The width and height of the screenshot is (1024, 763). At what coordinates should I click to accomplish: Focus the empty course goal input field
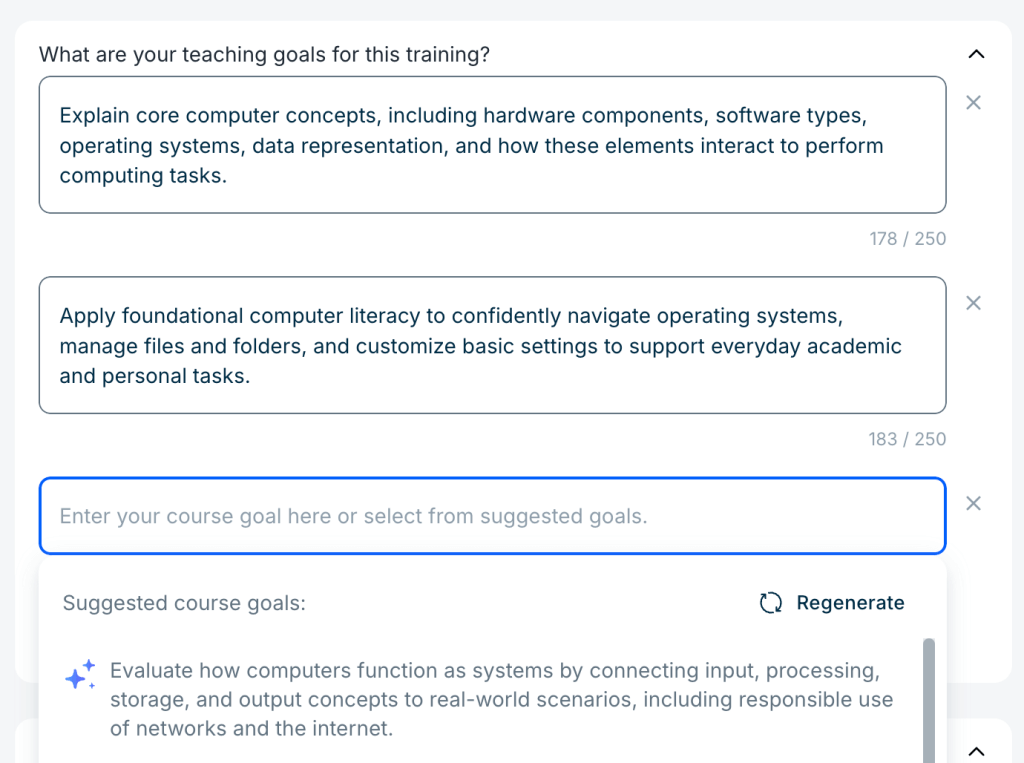492,515
